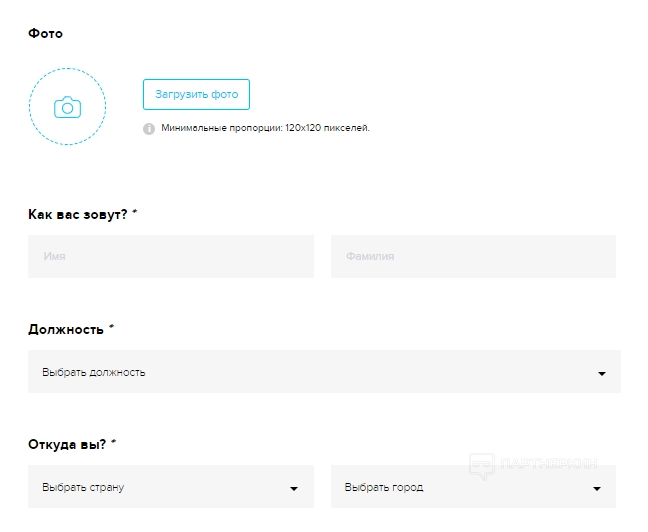Click the Должность field label
The height and width of the screenshot is (532, 648).
pyautogui.click(x=66, y=329)
